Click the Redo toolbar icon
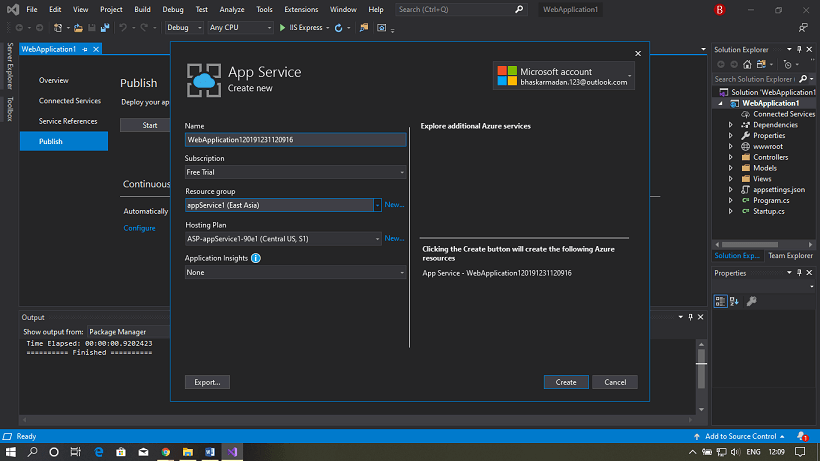The height and width of the screenshot is (461, 820). (144, 28)
